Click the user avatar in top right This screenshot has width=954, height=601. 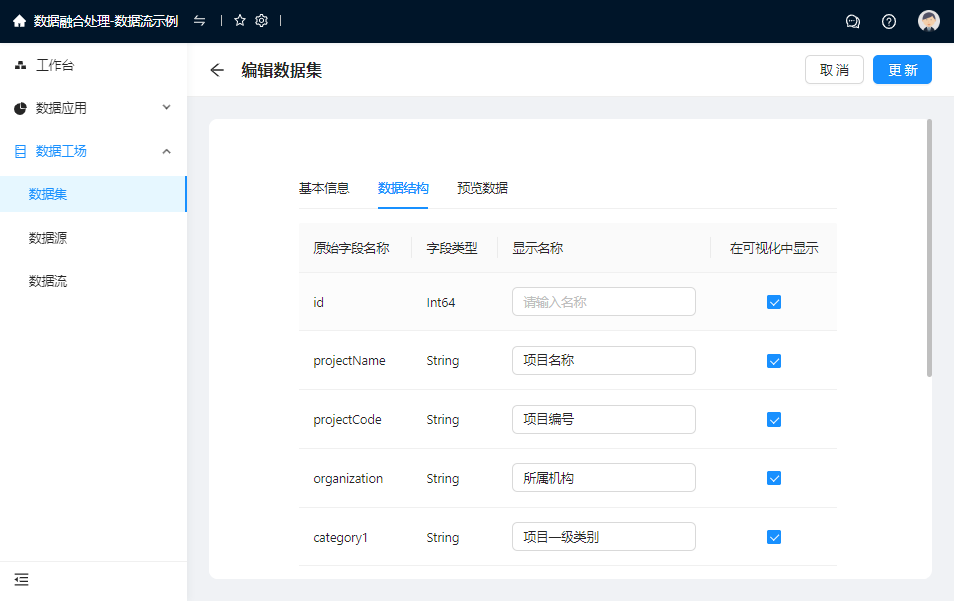[x=929, y=21]
